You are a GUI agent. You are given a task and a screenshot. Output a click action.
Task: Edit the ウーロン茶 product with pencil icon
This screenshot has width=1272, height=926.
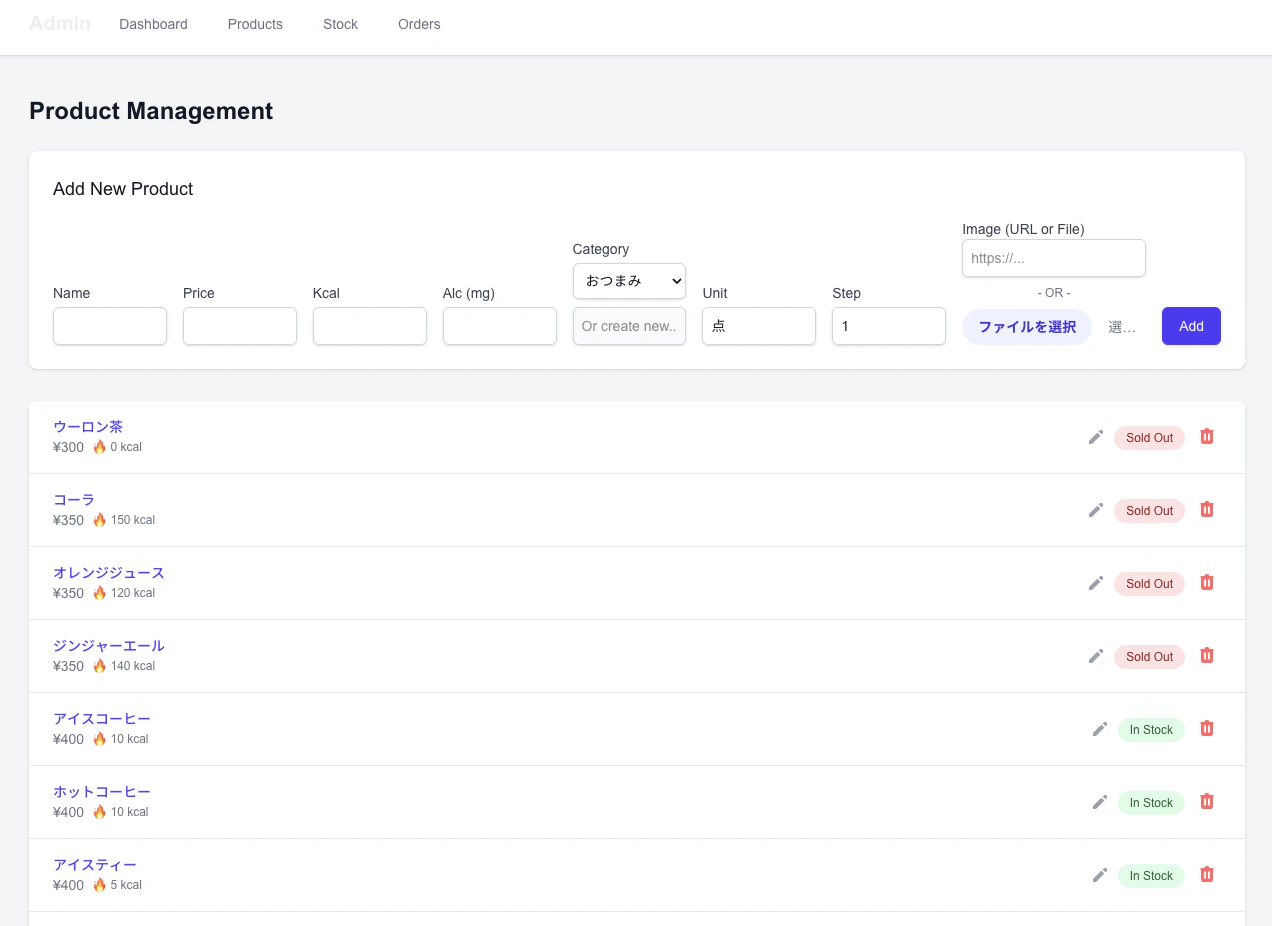pos(1096,437)
